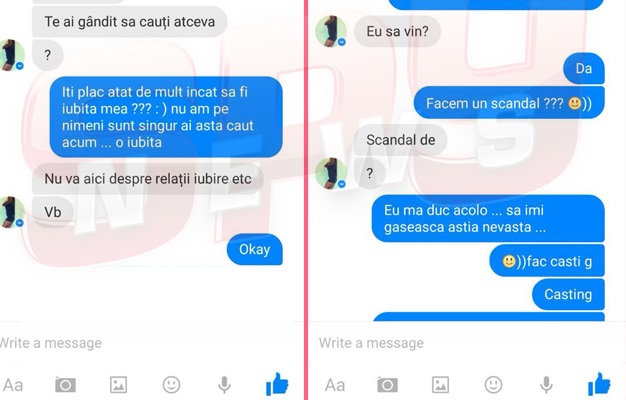
Task: Tap the Aa text button in left chat
Action: (13, 385)
